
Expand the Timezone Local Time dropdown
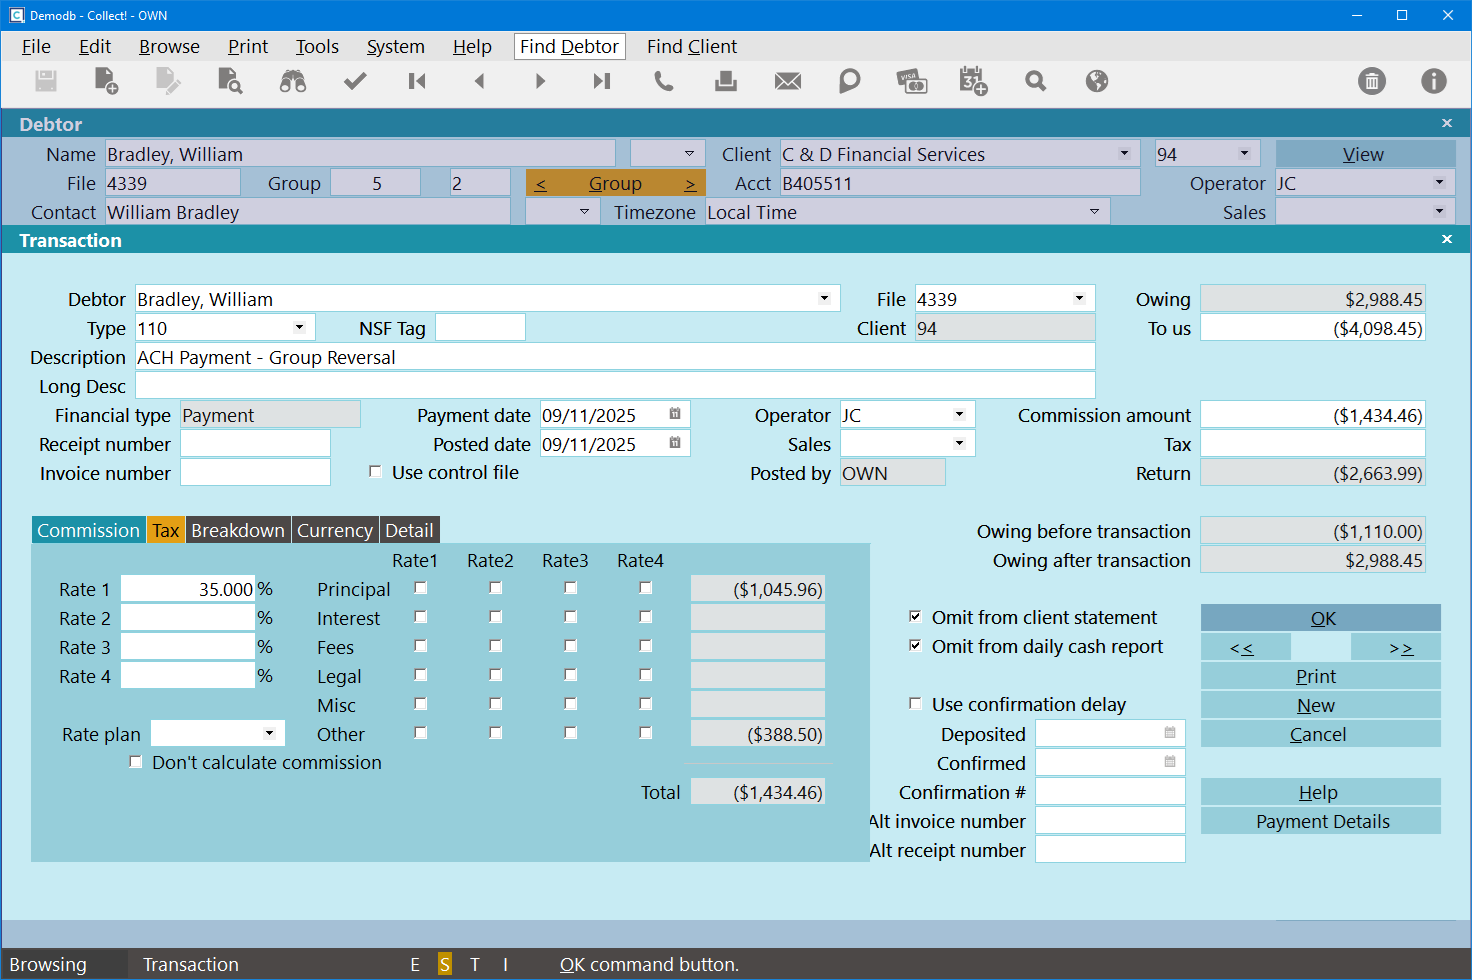pyautogui.click(x=1094, y=212)
